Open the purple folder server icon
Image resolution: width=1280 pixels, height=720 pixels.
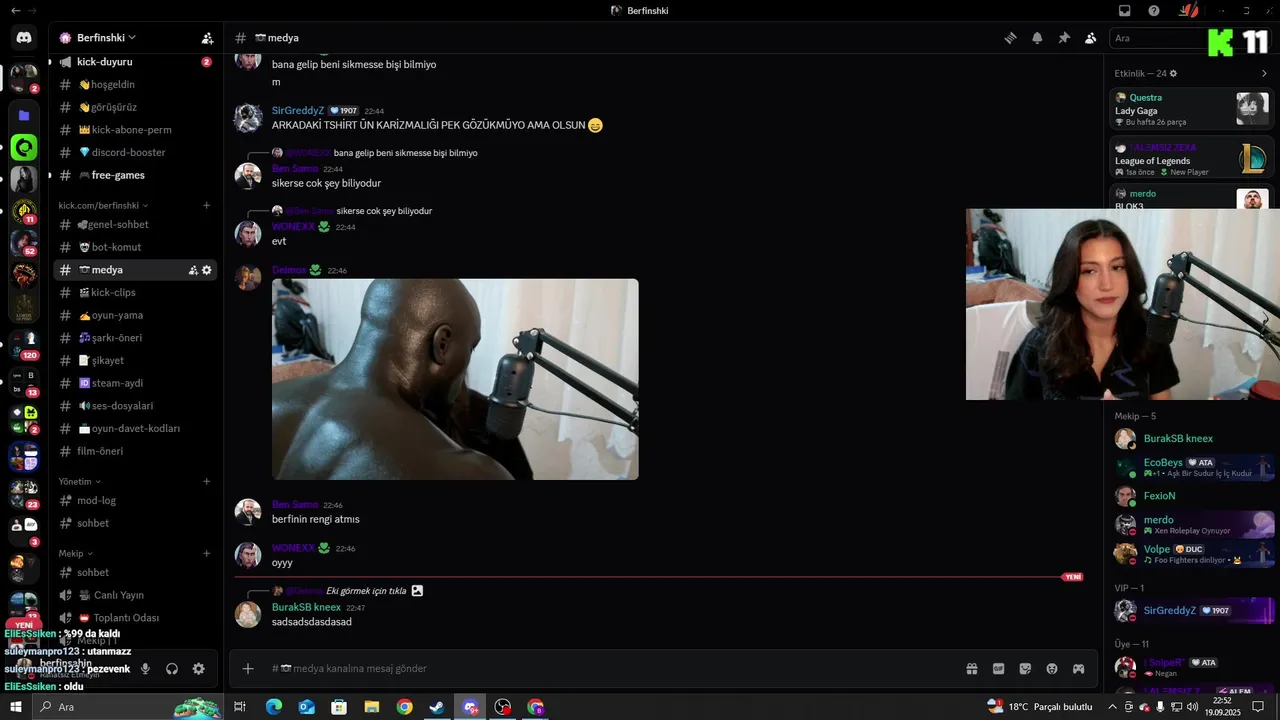[24, 116]
